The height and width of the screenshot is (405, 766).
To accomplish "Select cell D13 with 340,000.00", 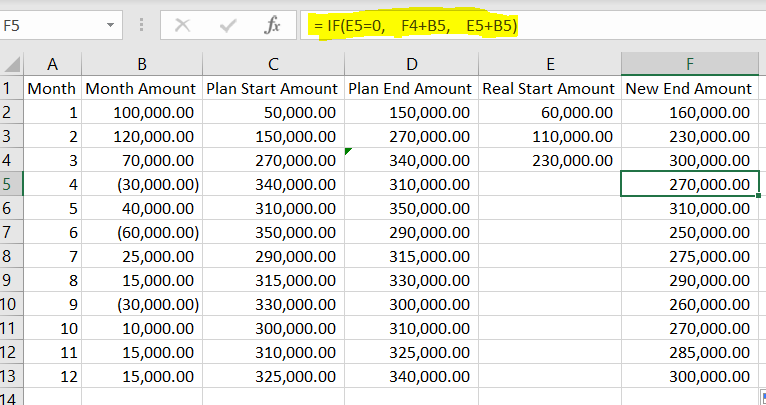I will [411, 376].
